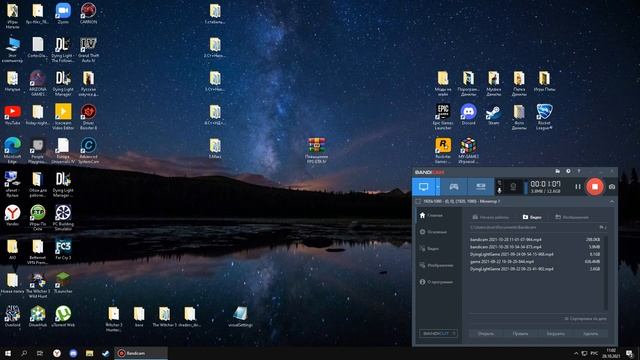Select the Advanced SystemCare desktop icon
640x360 pixels.
coord(88,150)
